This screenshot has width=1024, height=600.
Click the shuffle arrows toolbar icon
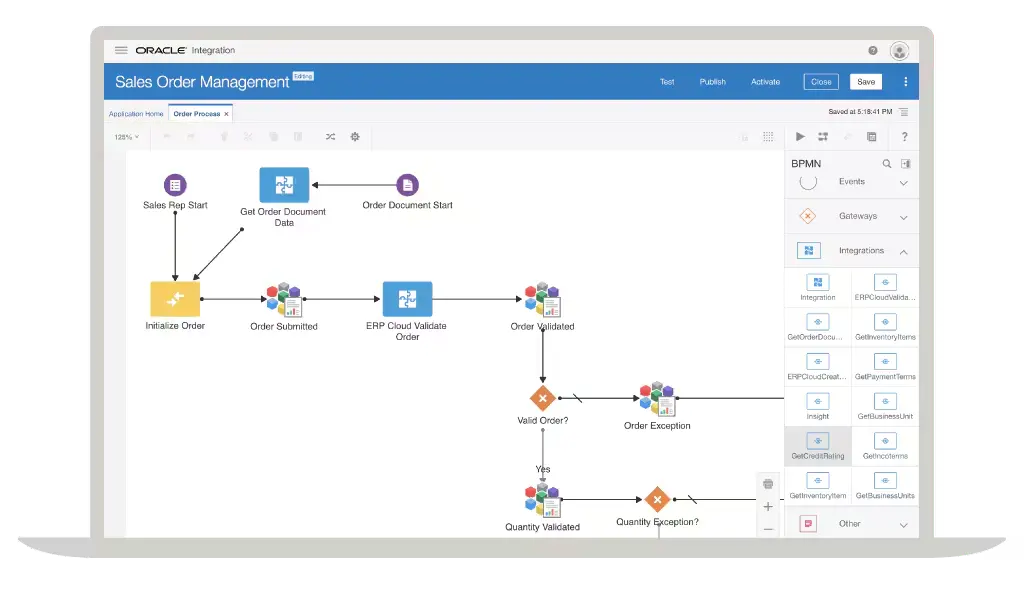(x=330, y=136)
